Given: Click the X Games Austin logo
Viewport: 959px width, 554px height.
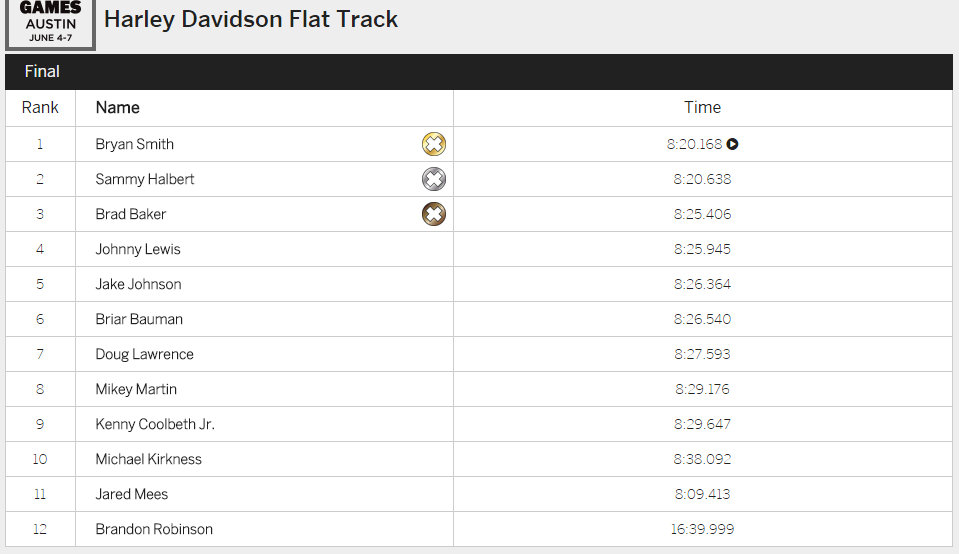Looking at the screenshot, I should pos(50,23).
